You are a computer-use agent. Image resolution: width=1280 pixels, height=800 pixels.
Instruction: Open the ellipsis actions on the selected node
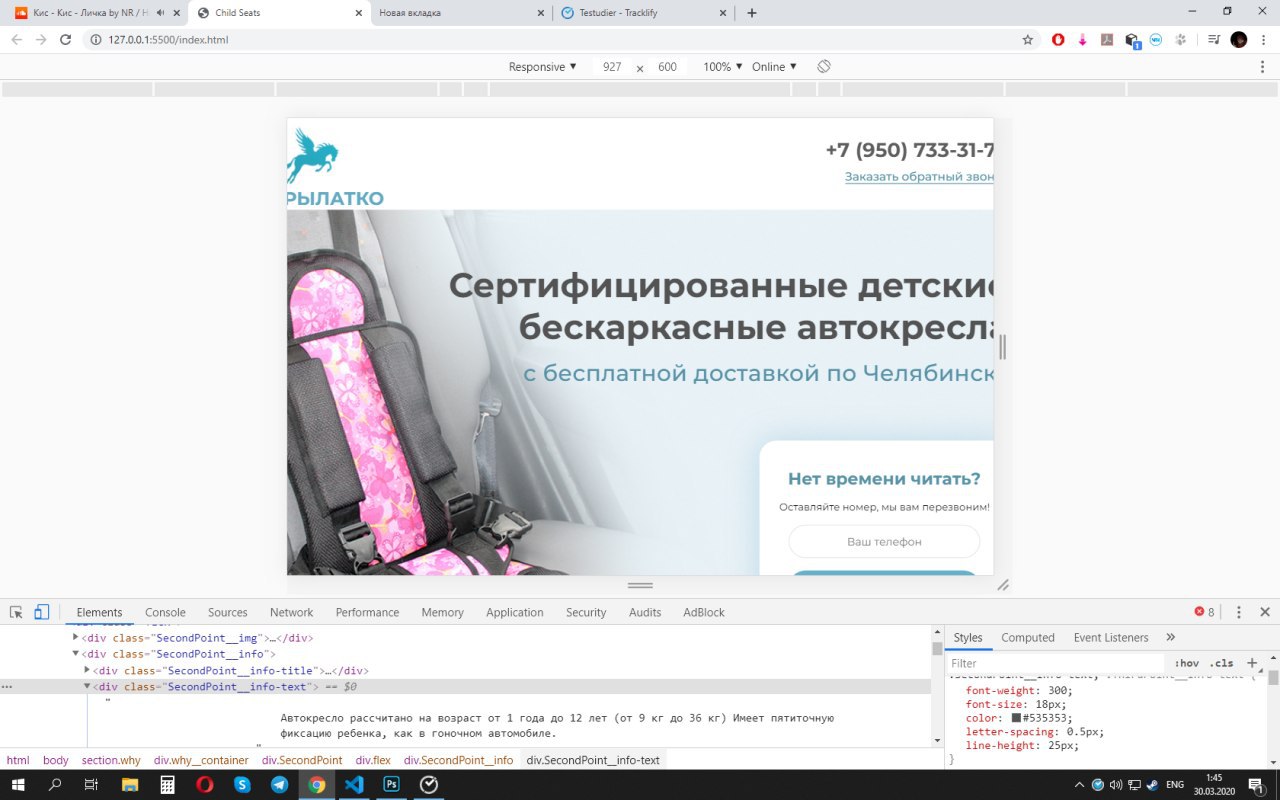coord(7,687)
